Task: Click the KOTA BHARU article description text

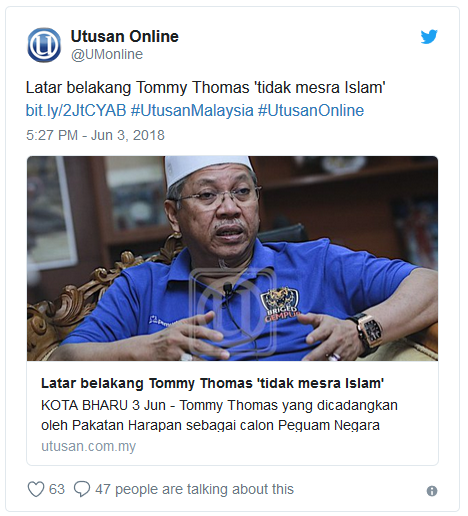Action: coord(219,415)
